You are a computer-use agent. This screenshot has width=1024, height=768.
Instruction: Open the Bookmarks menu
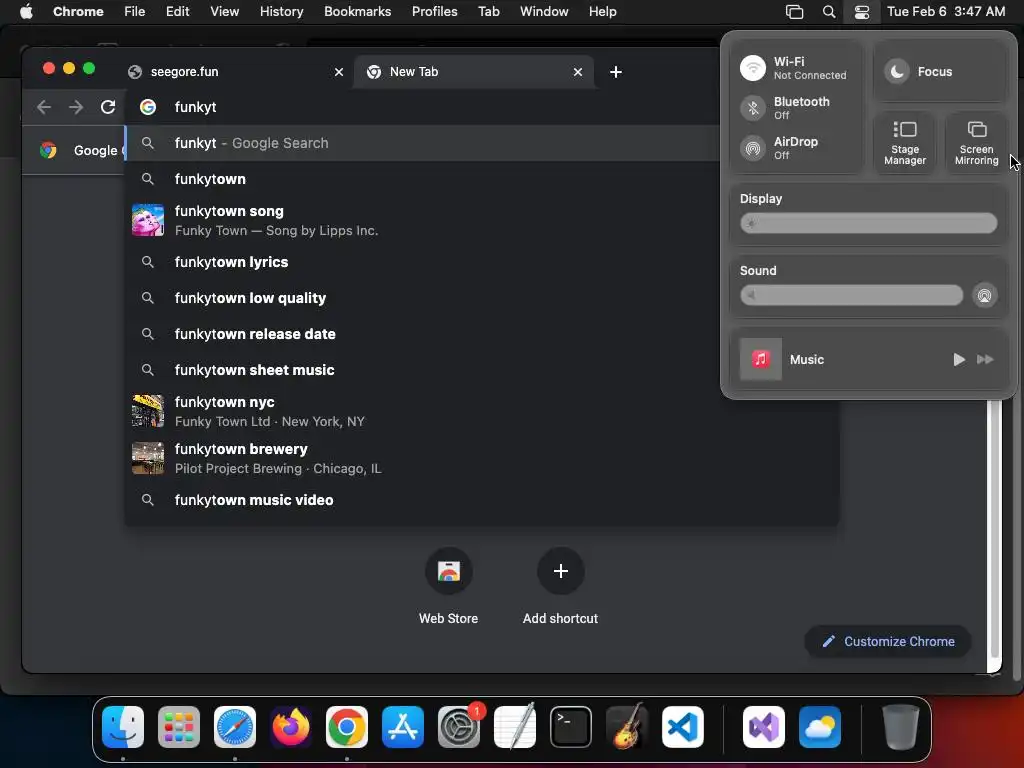tap(357, 12)
